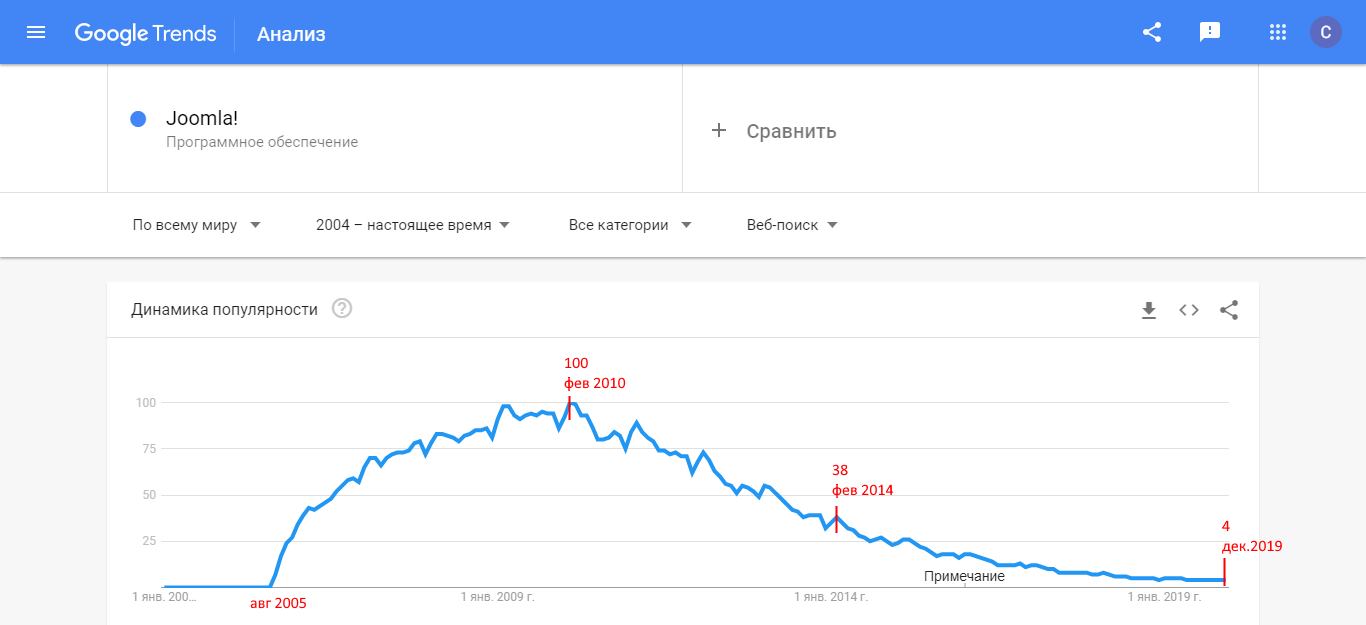Screen dimensions: 1366x625
Task: Open the user account avatar
Action: 1326,33
